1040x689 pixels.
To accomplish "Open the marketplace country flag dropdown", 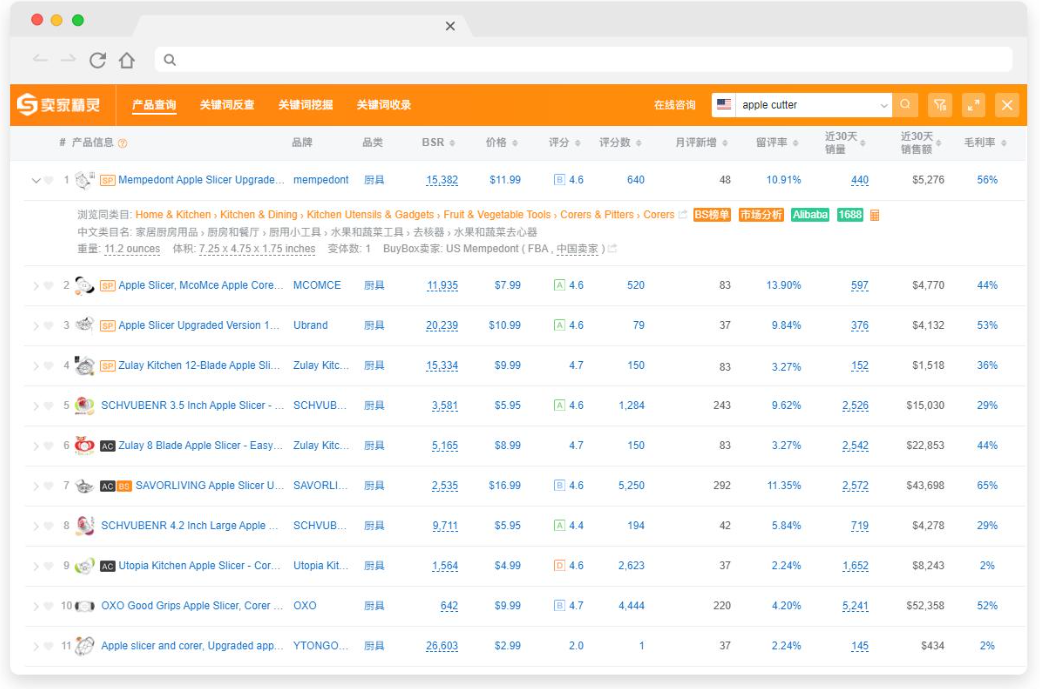I will [724, 105].
